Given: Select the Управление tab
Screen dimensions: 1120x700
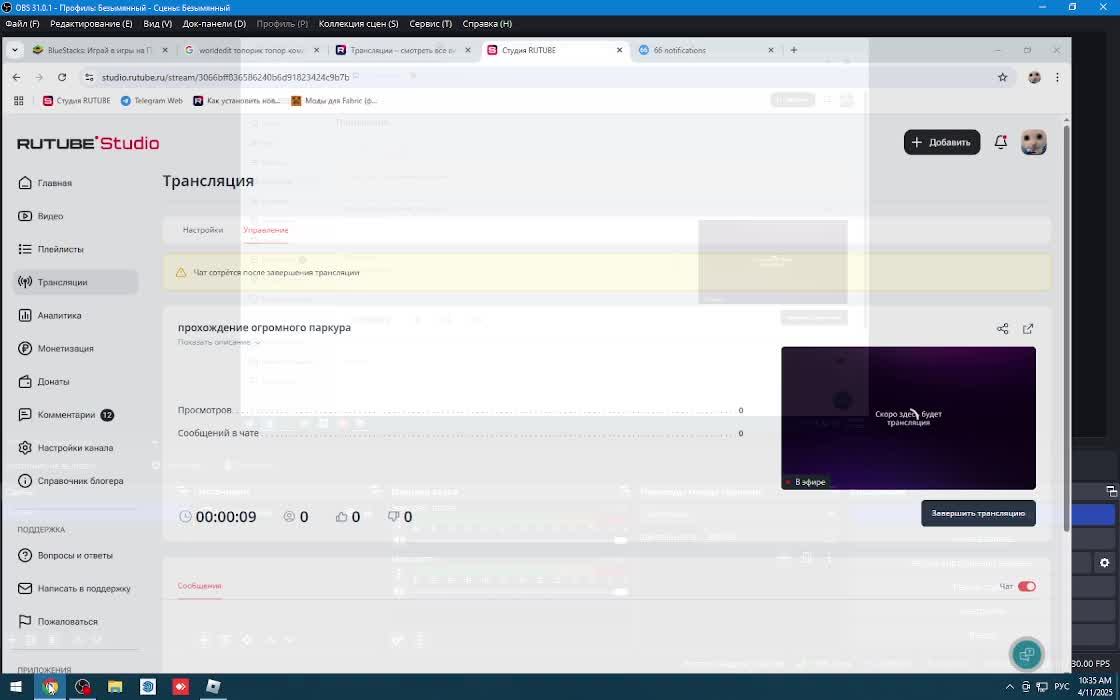Looking at the screenshot, I should pyautogui.click(x=266, y=230).
